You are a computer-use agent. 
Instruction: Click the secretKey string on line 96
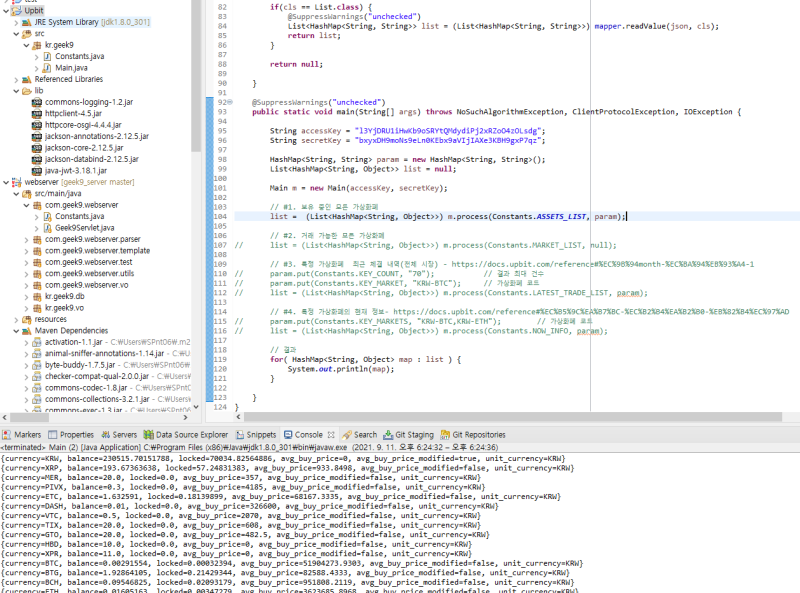pyautogui.click(x=450, y=140)
